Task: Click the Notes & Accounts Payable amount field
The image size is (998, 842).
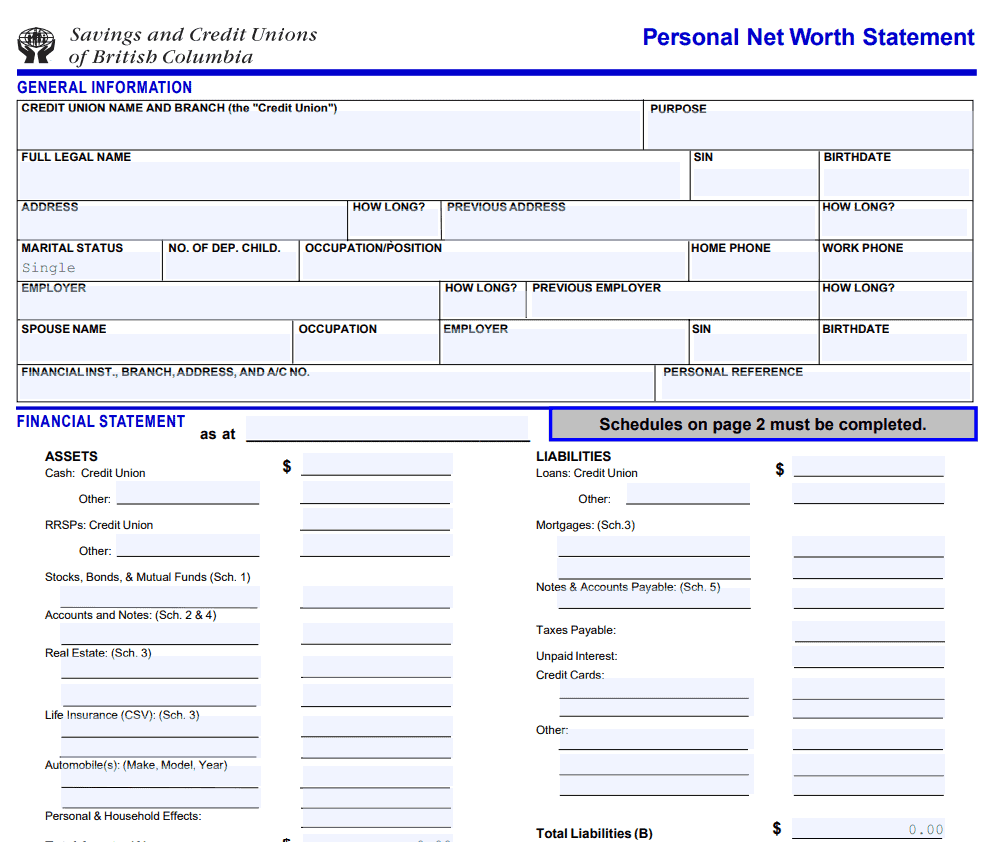Action: point(869,599)
